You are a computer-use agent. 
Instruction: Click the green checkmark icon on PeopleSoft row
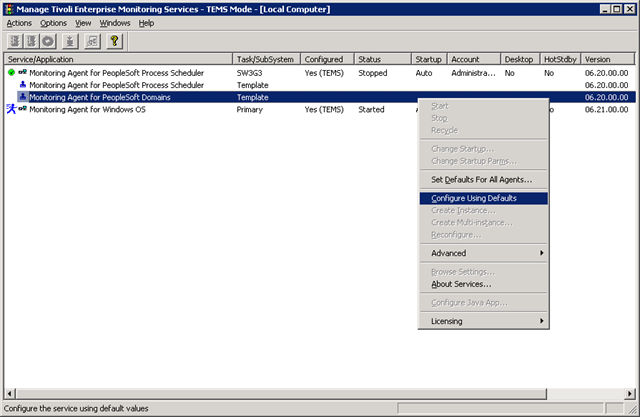(11, 73)
